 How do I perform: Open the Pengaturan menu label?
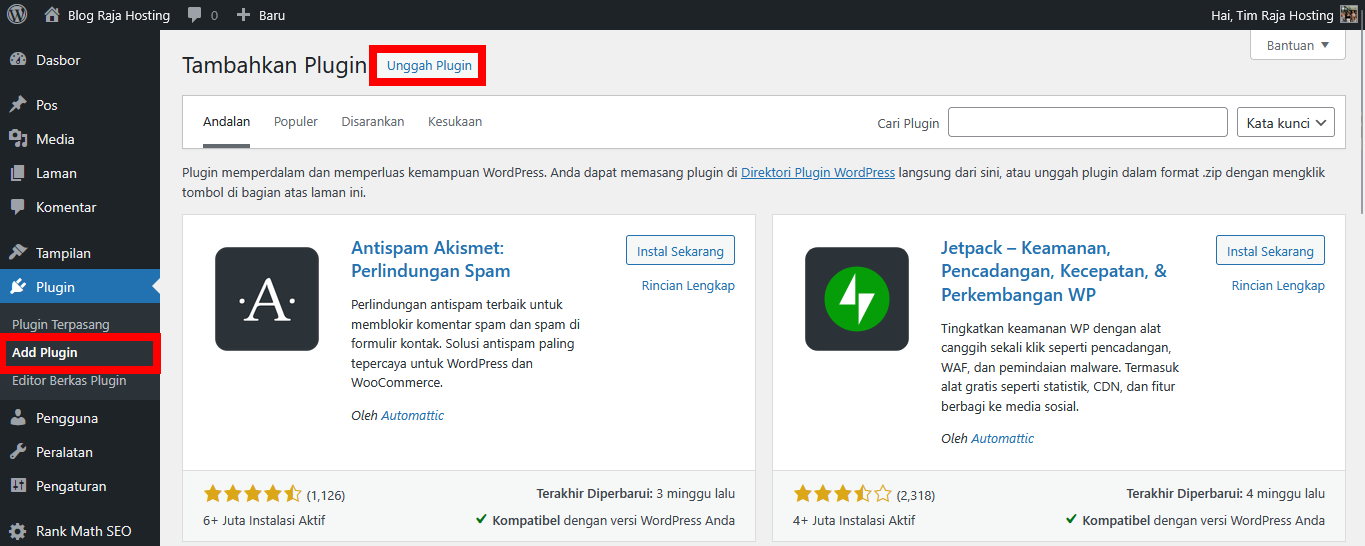coord(71,486)
